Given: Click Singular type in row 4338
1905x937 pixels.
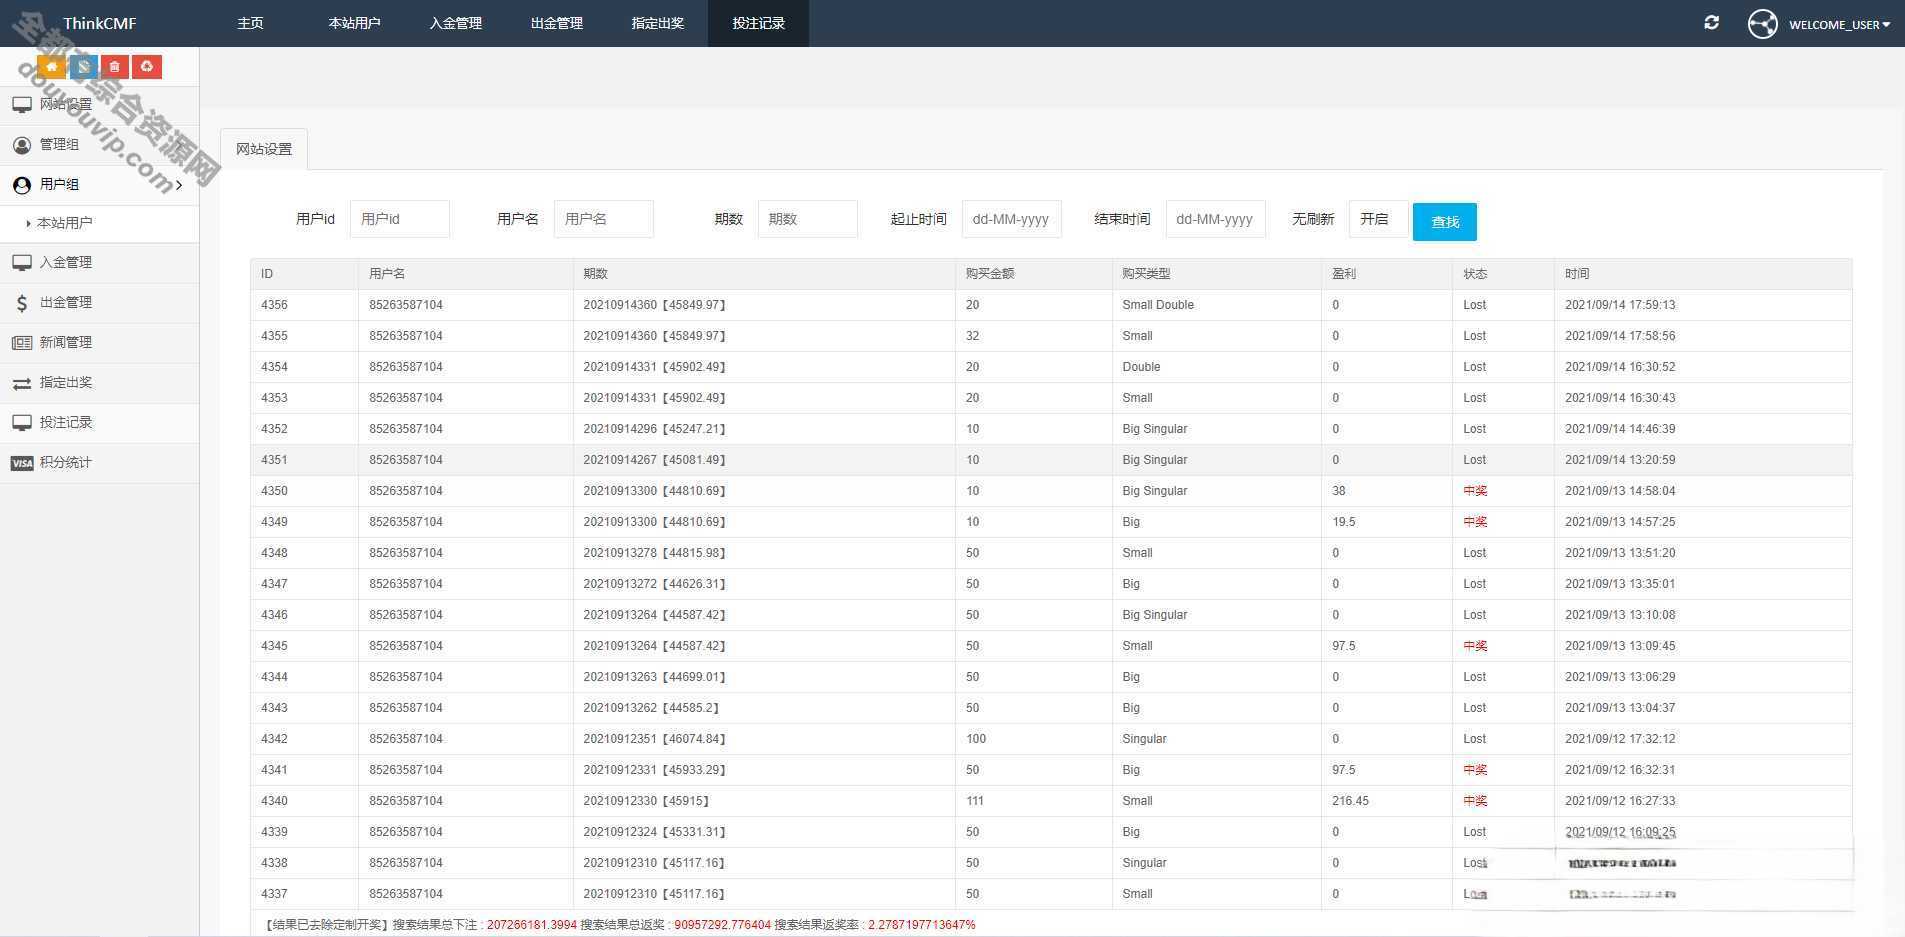Looking at the screenshot, I should [1144, 863].
